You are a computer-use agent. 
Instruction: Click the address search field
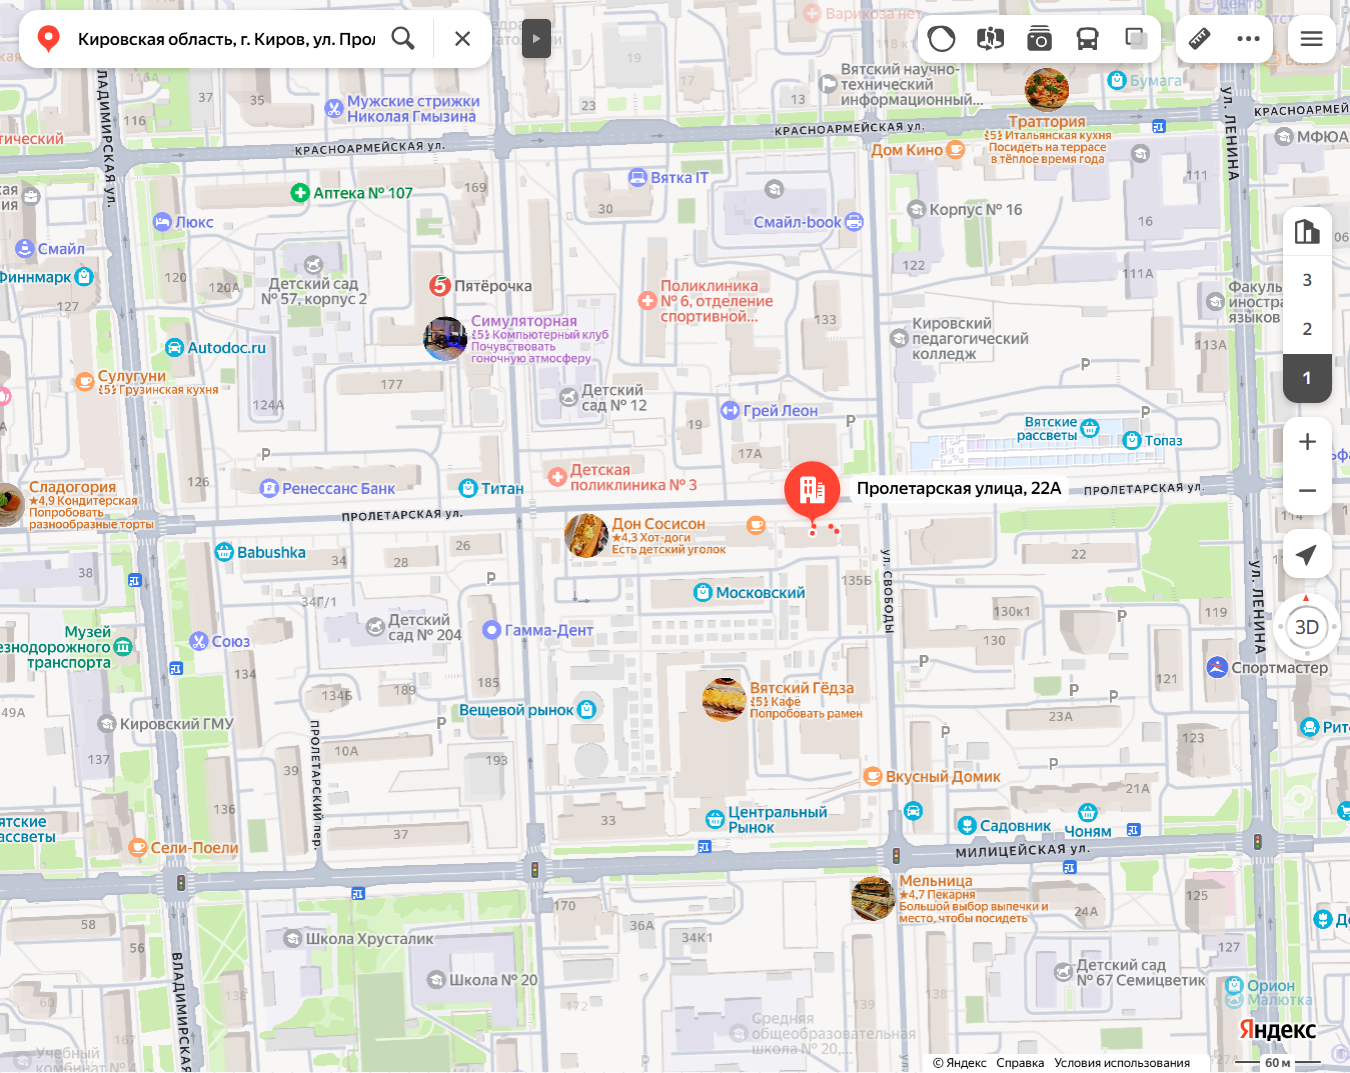click(226, 39)
